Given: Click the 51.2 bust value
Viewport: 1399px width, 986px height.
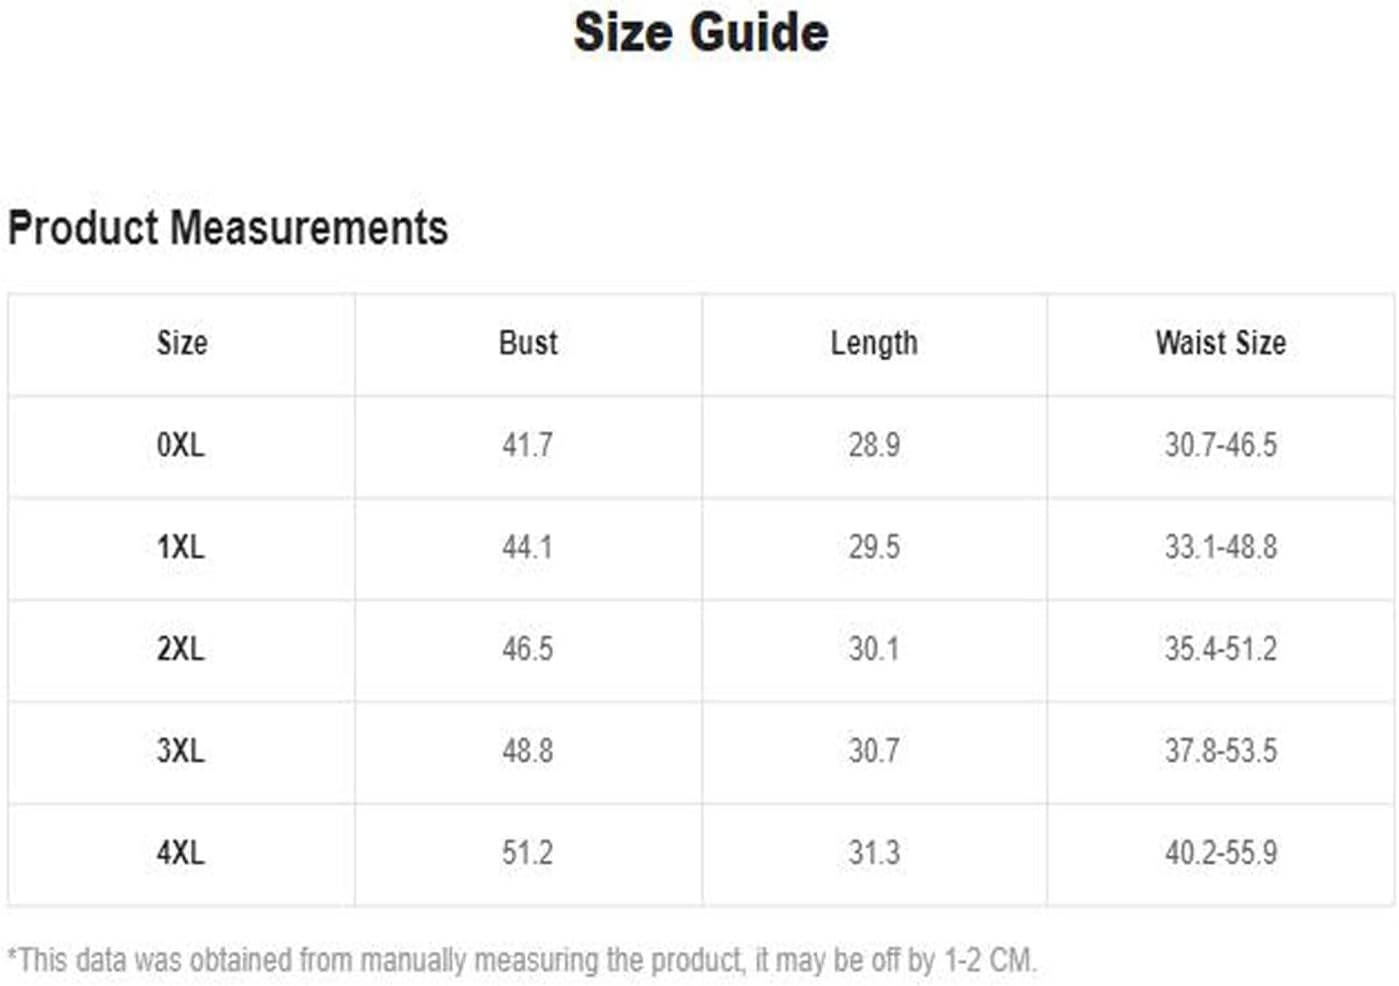Looking at the screenshot, I should [528, 853].
